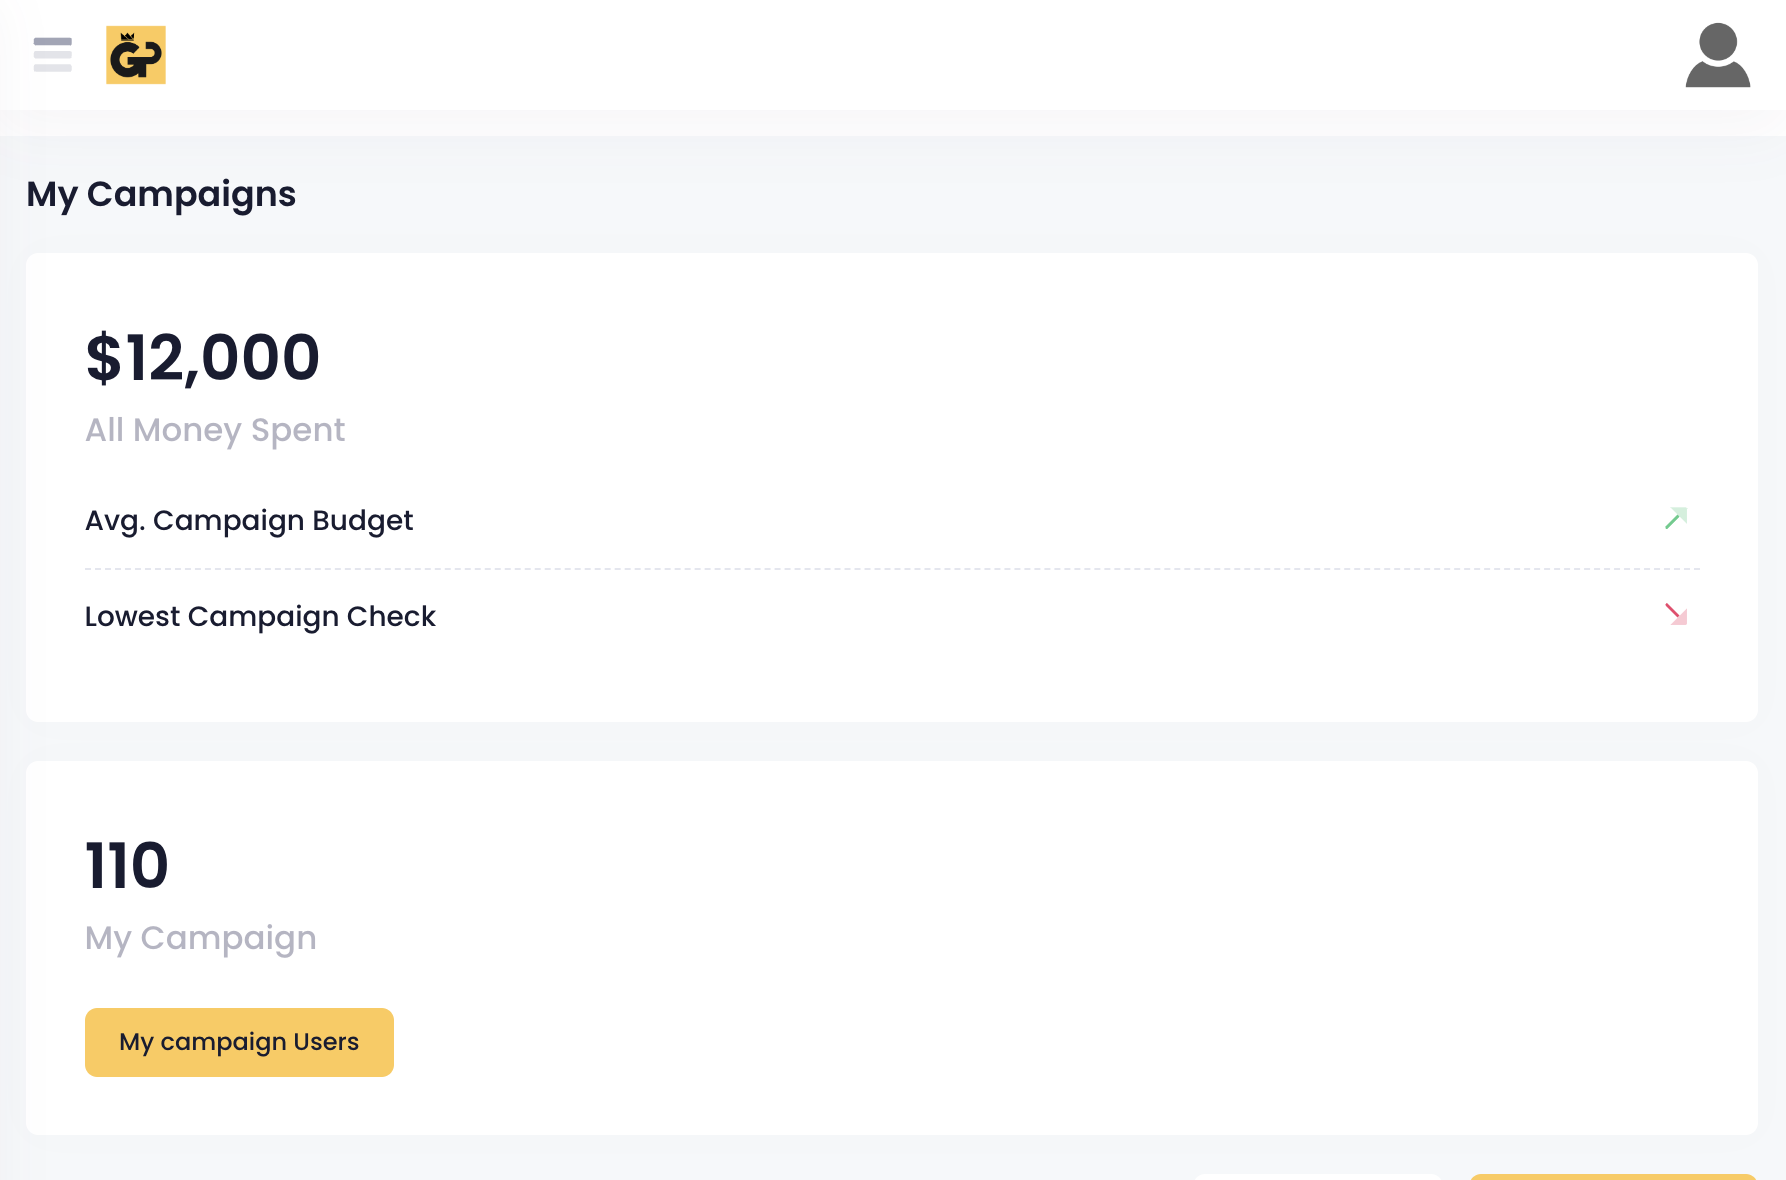Click the gray My Campaign caption

pos(201,938)
